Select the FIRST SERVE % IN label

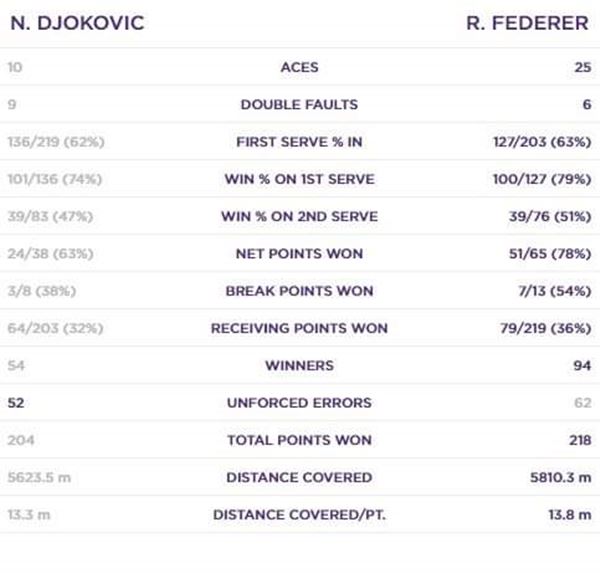[x=299, y=142]
